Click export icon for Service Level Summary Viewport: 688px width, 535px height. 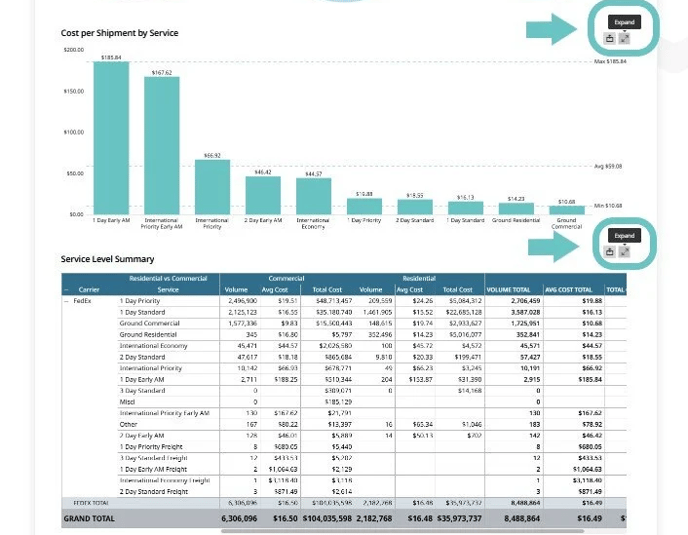pos(610,252)
